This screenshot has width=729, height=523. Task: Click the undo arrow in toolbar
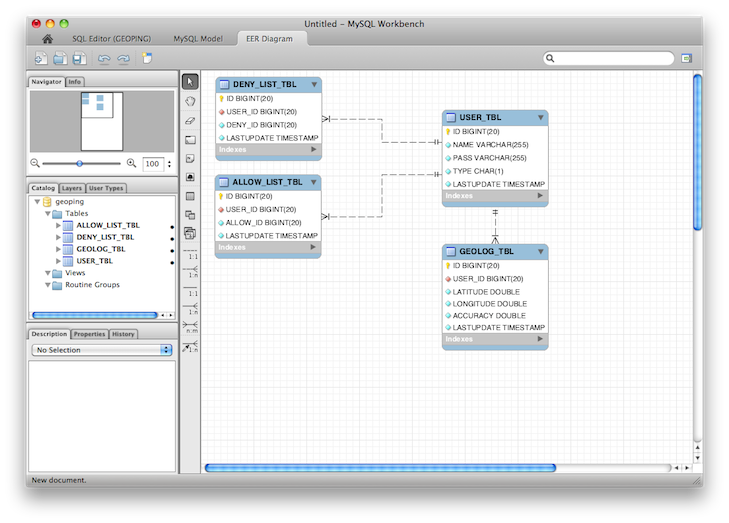(103, 59)
